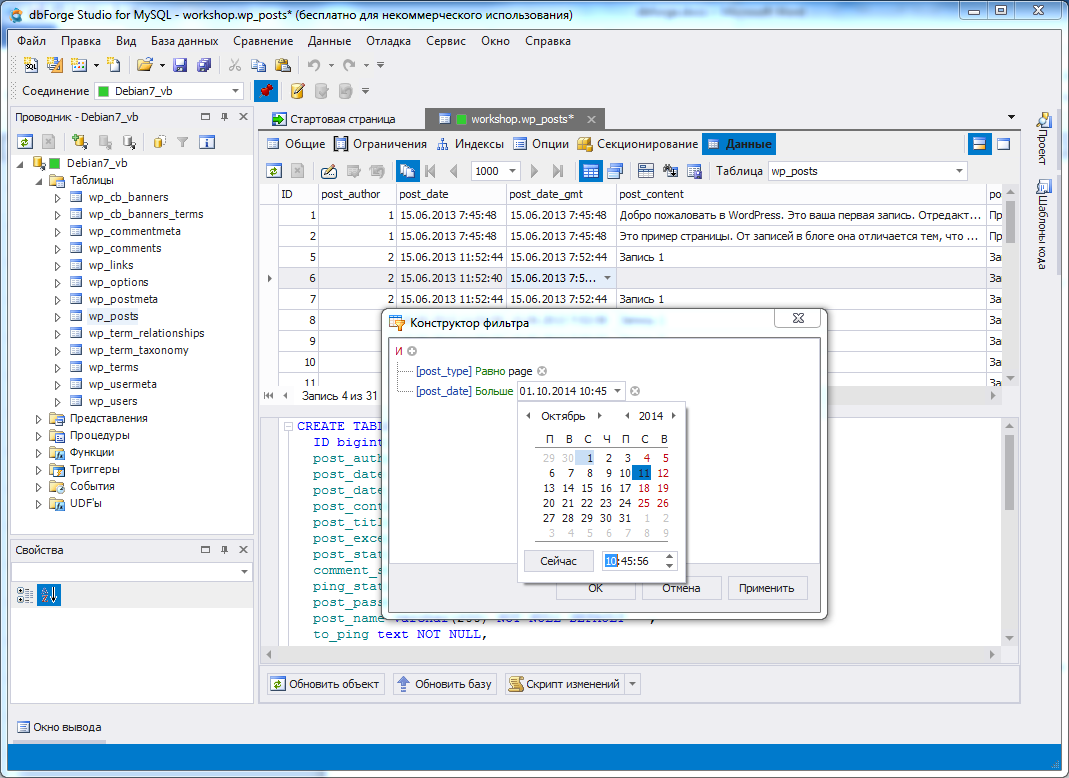Open the page size 1000 dropdown
This screenshot has height=778, width=1069.
coord(512,171)
